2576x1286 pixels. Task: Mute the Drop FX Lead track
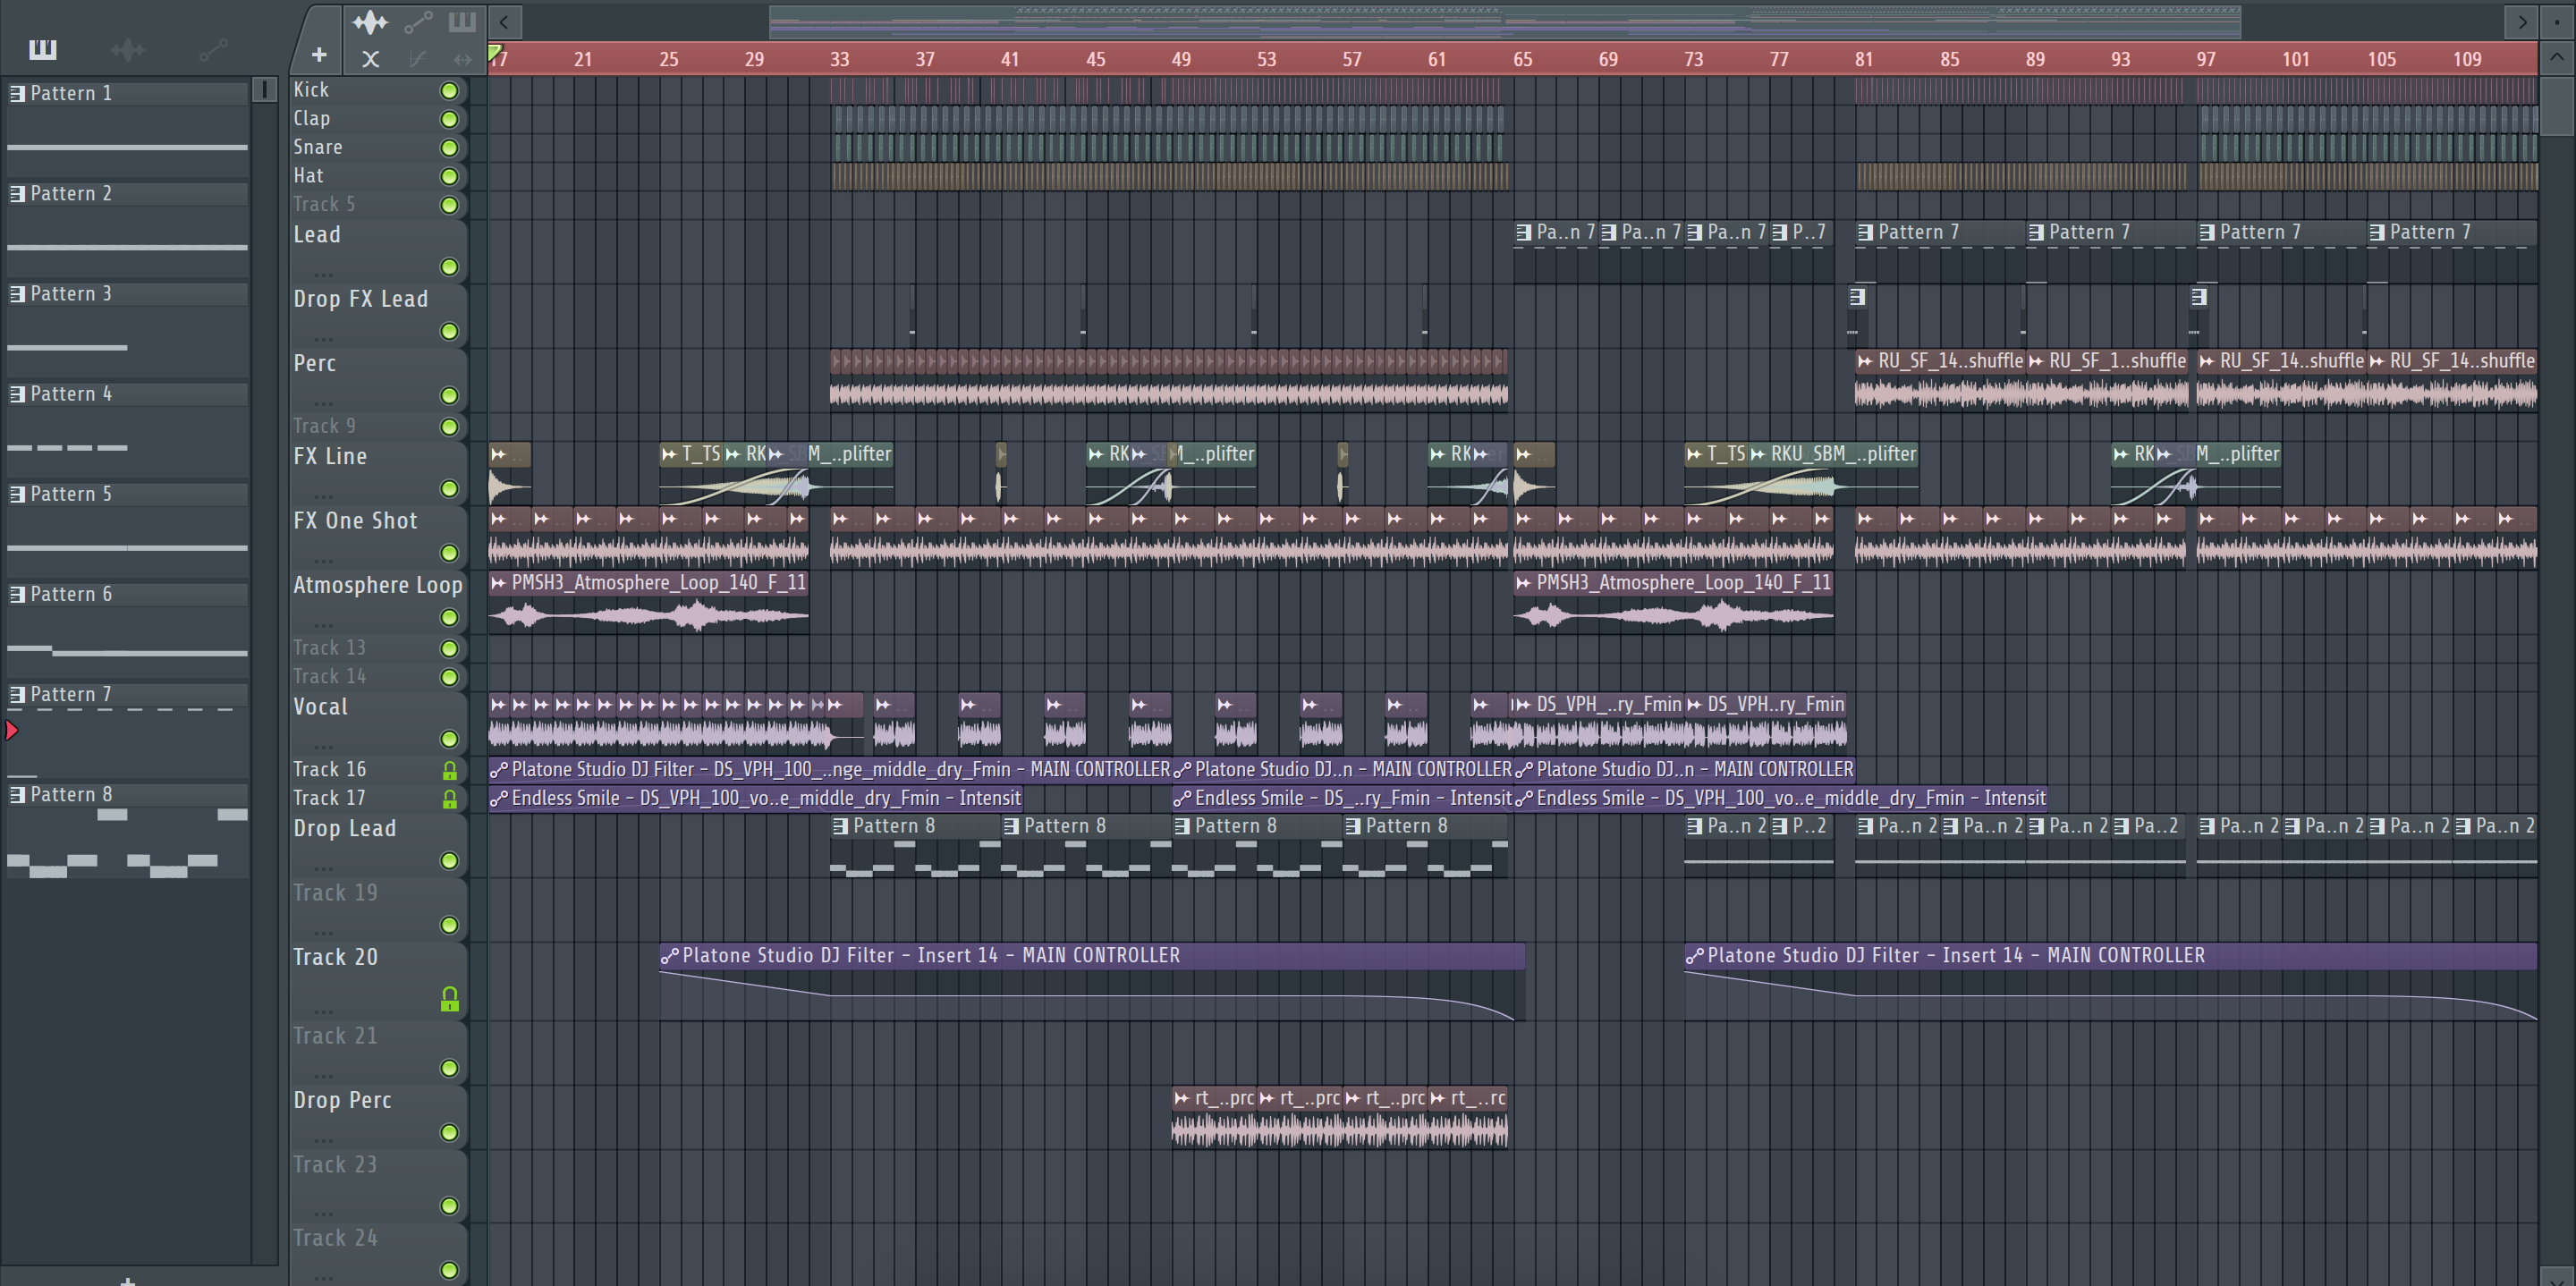(450, 331)
